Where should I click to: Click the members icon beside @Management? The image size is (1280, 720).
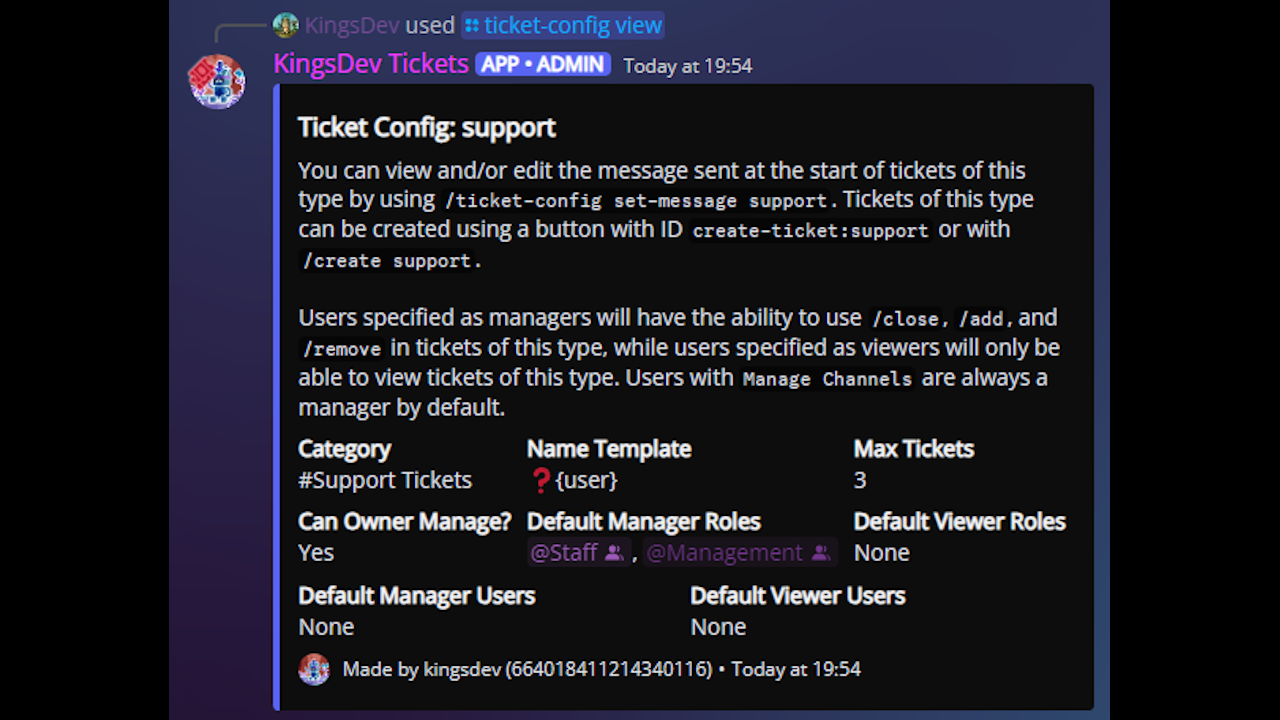point(820,553)
